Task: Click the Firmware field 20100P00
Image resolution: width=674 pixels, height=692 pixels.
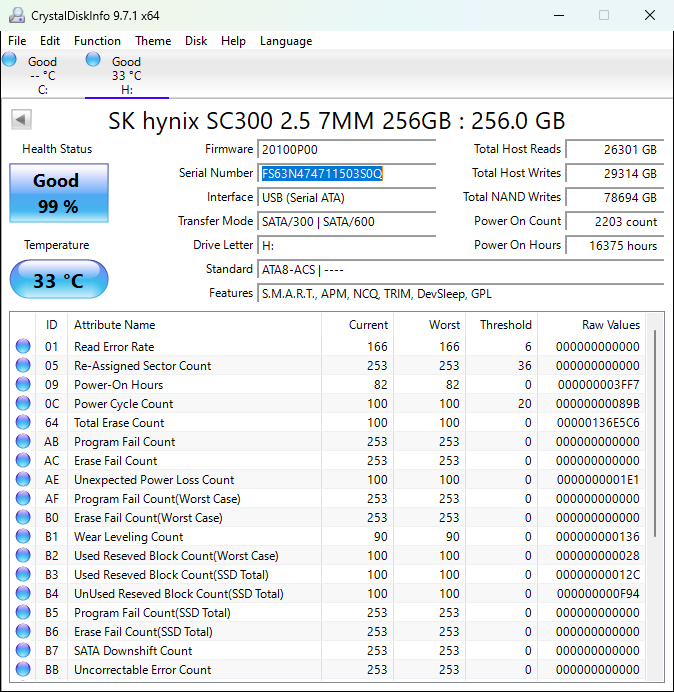Action: (346, 150)
